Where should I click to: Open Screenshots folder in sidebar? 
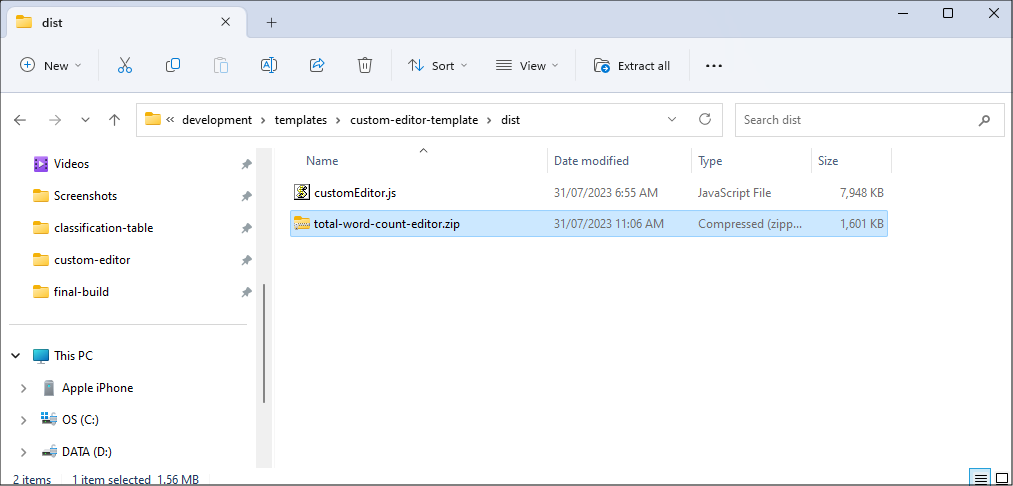click(85, 196)
